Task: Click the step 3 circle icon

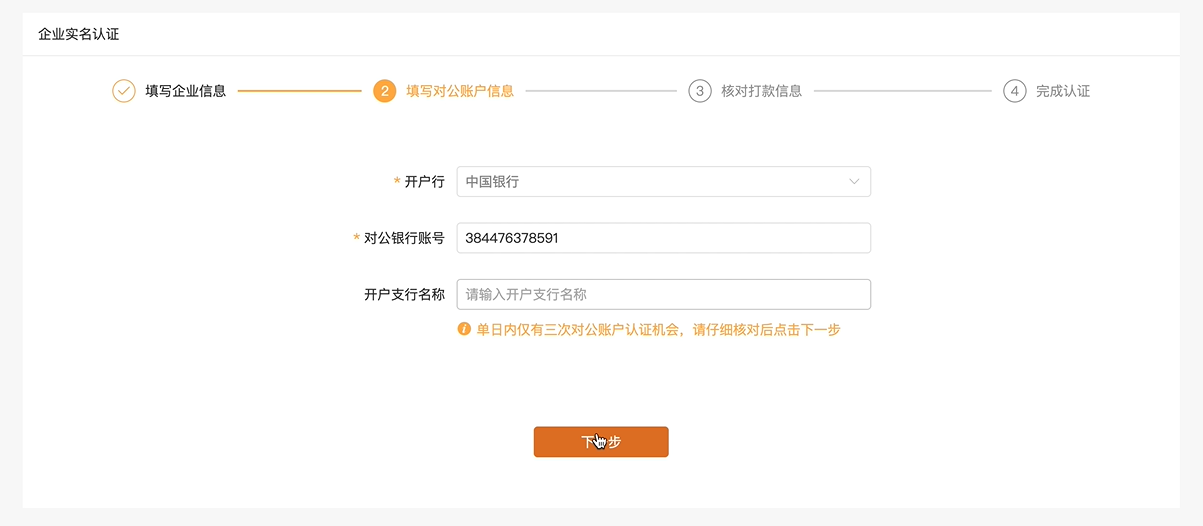Action: [x=700, y=91]
